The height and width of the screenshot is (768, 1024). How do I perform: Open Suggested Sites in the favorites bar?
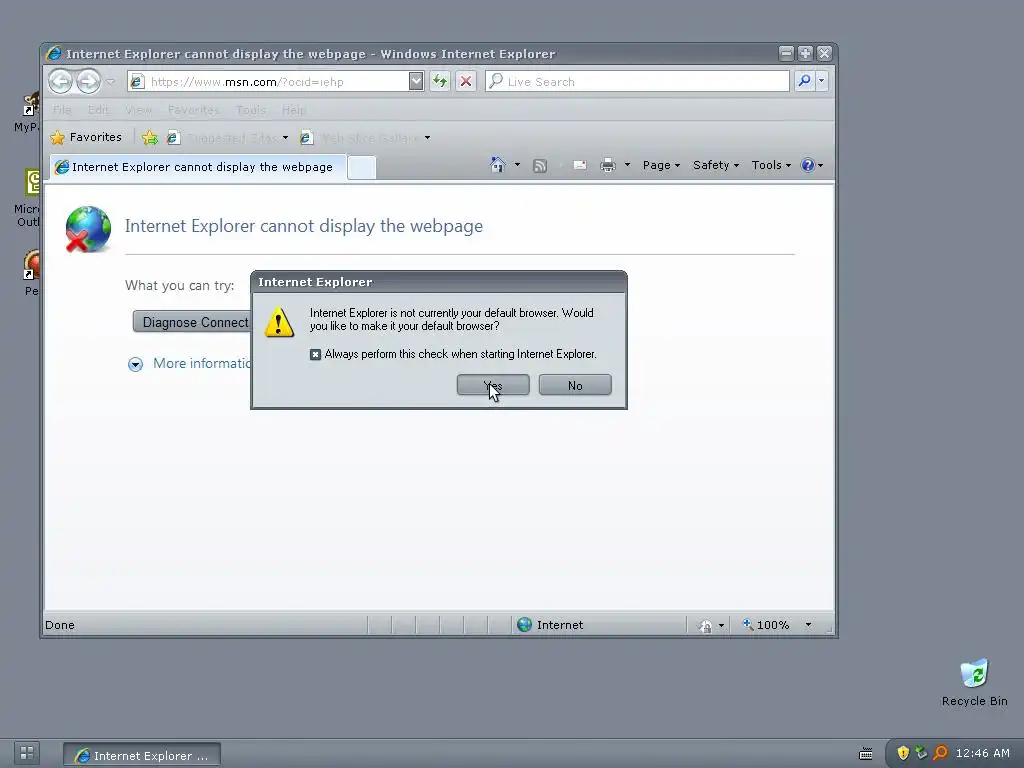click(x=226, y=138)
